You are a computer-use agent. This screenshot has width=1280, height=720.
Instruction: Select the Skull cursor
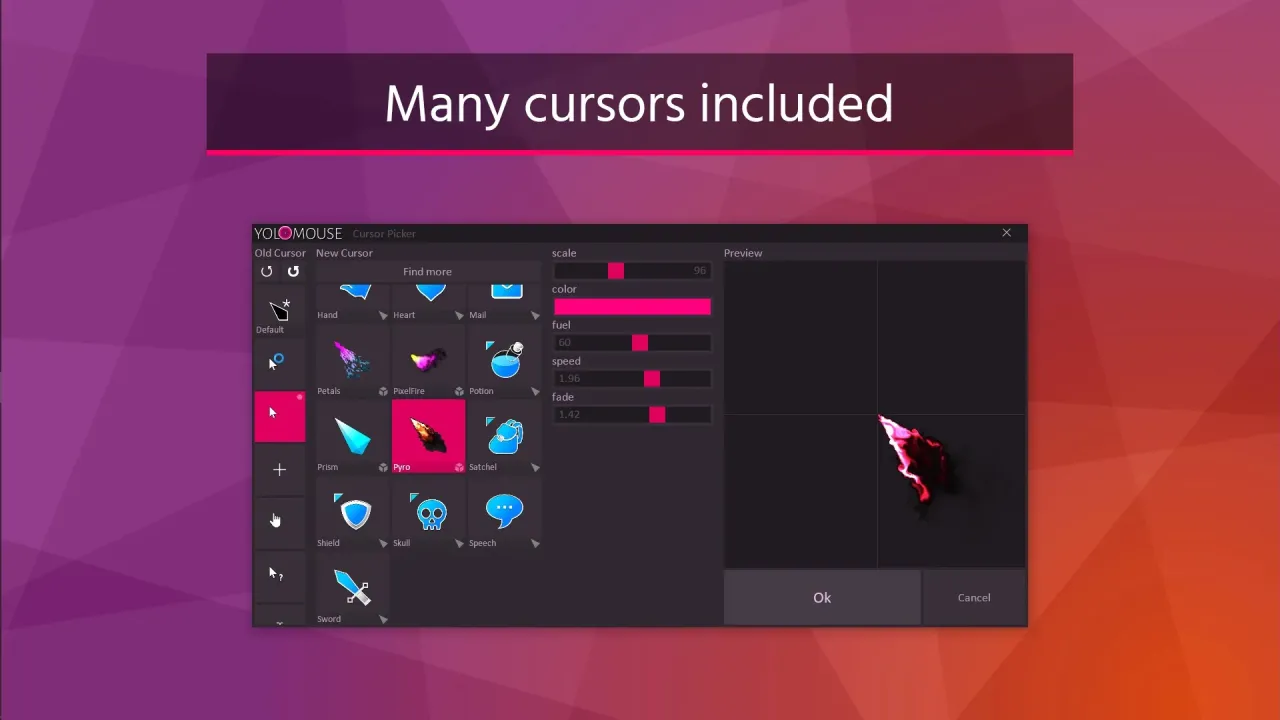pyautogui.click(x=429, y=512)
